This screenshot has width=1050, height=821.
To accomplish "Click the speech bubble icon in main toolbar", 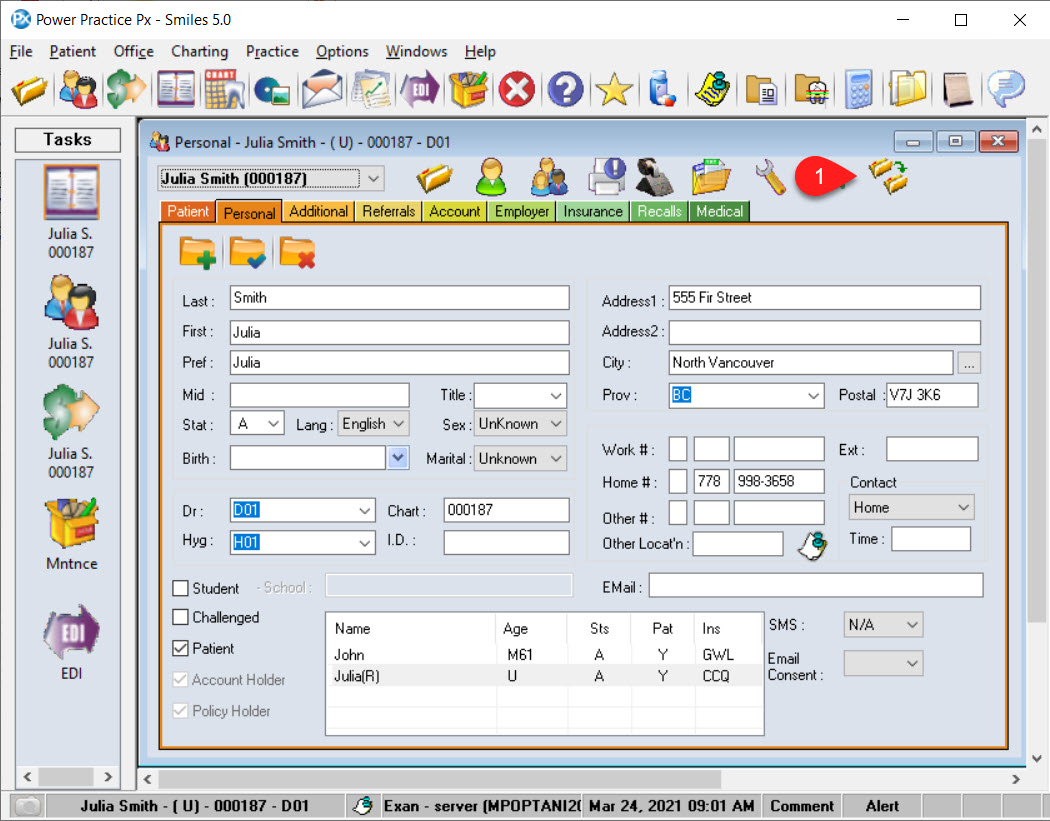I will pyautogui.click(x=1006, y=89).
